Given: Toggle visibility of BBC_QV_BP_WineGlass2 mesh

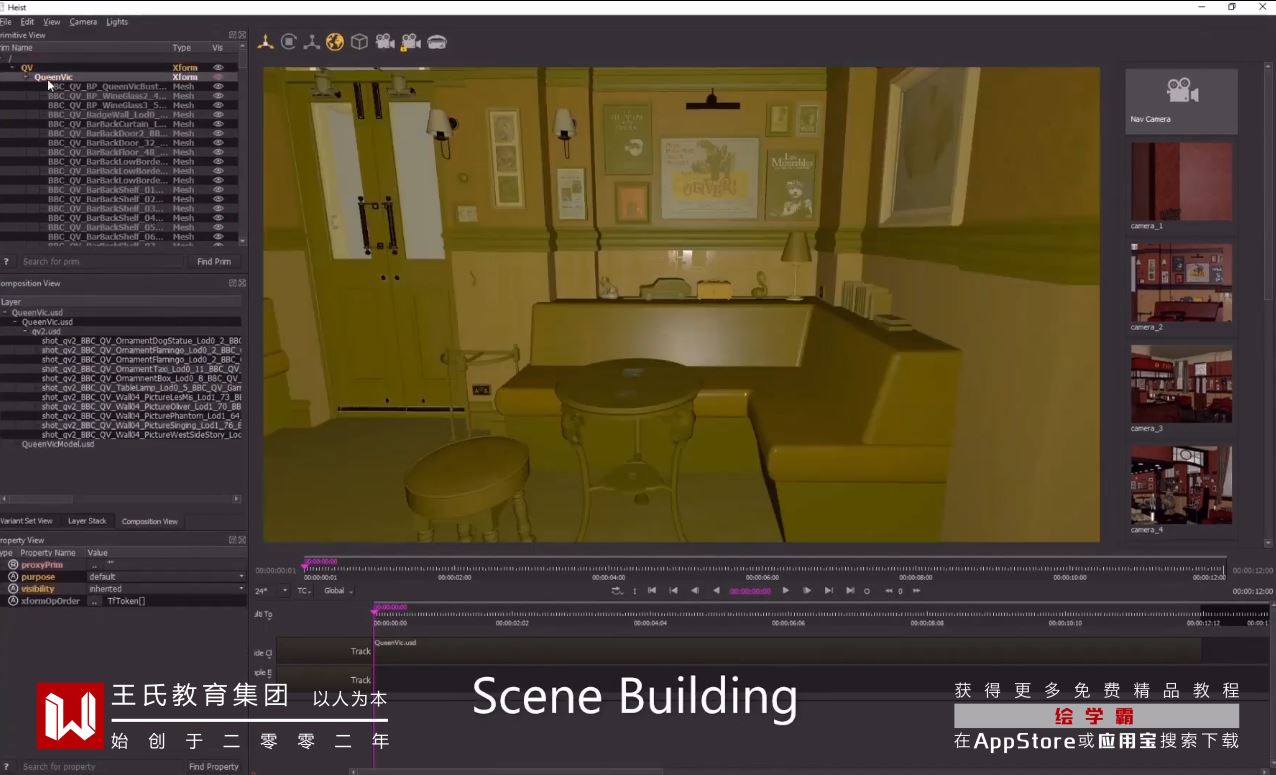Looking at the screenshot, I should pos(218,96).
